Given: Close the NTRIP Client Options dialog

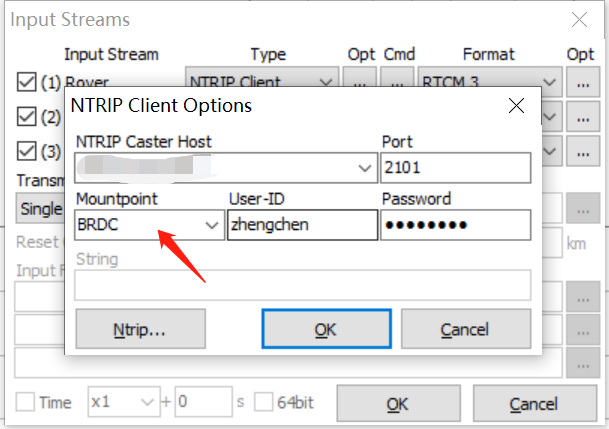Looking at the screenshot, I should [x=516, y=106].
